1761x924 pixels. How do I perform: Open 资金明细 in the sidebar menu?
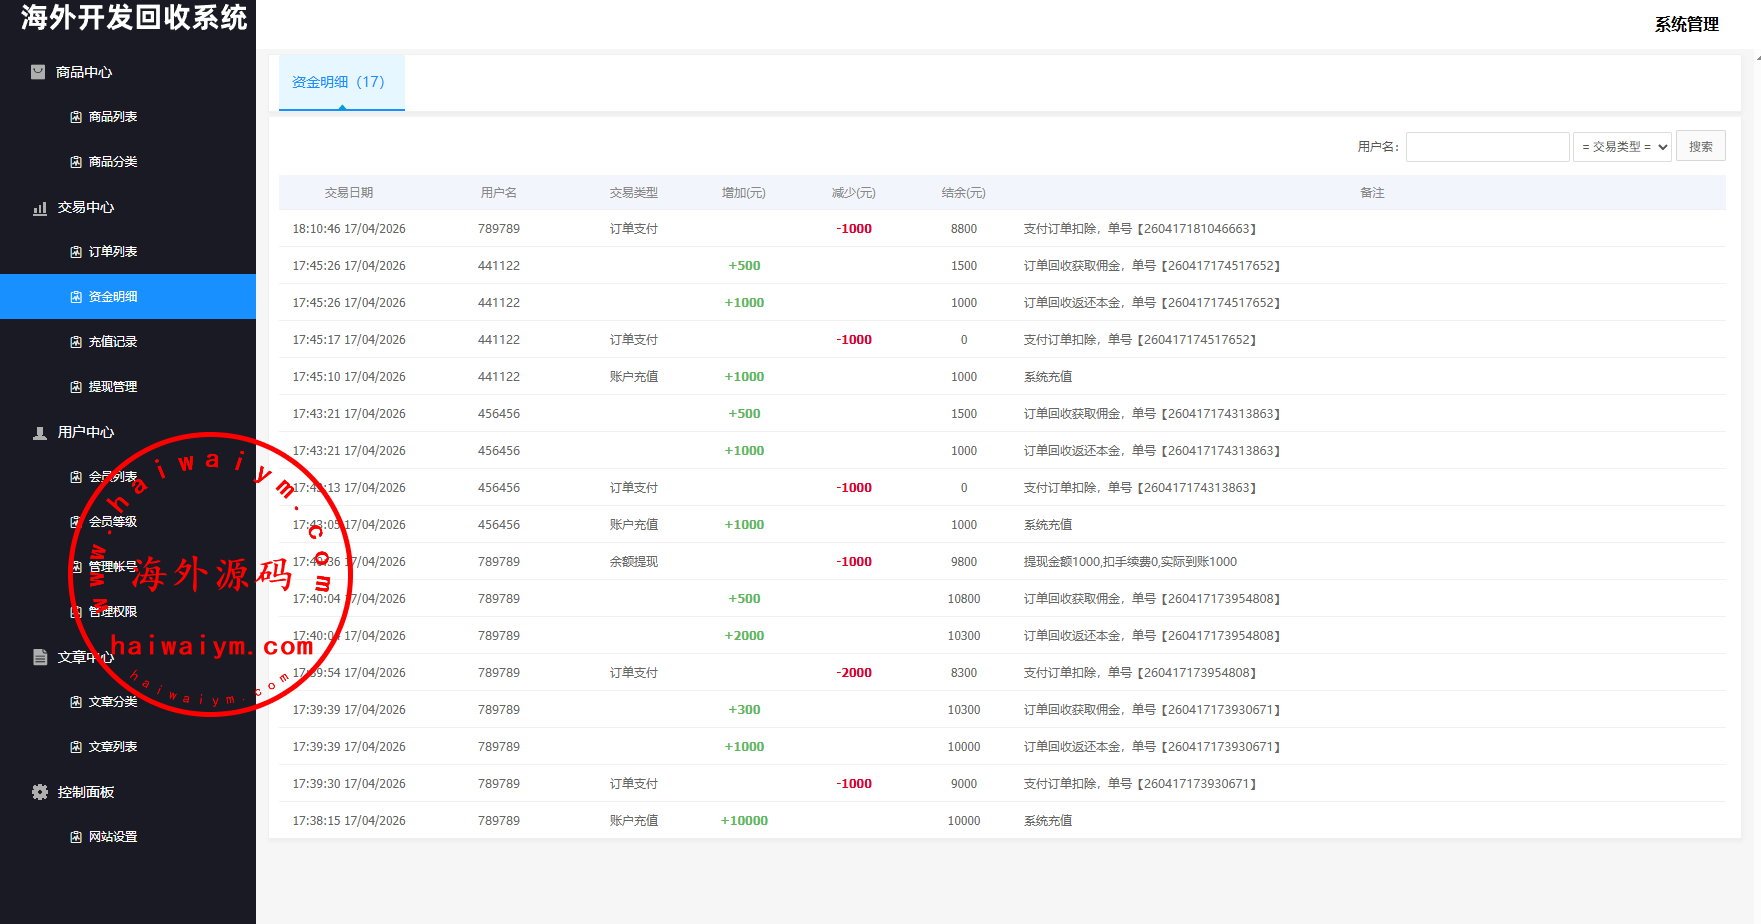[x=113, y=297]
